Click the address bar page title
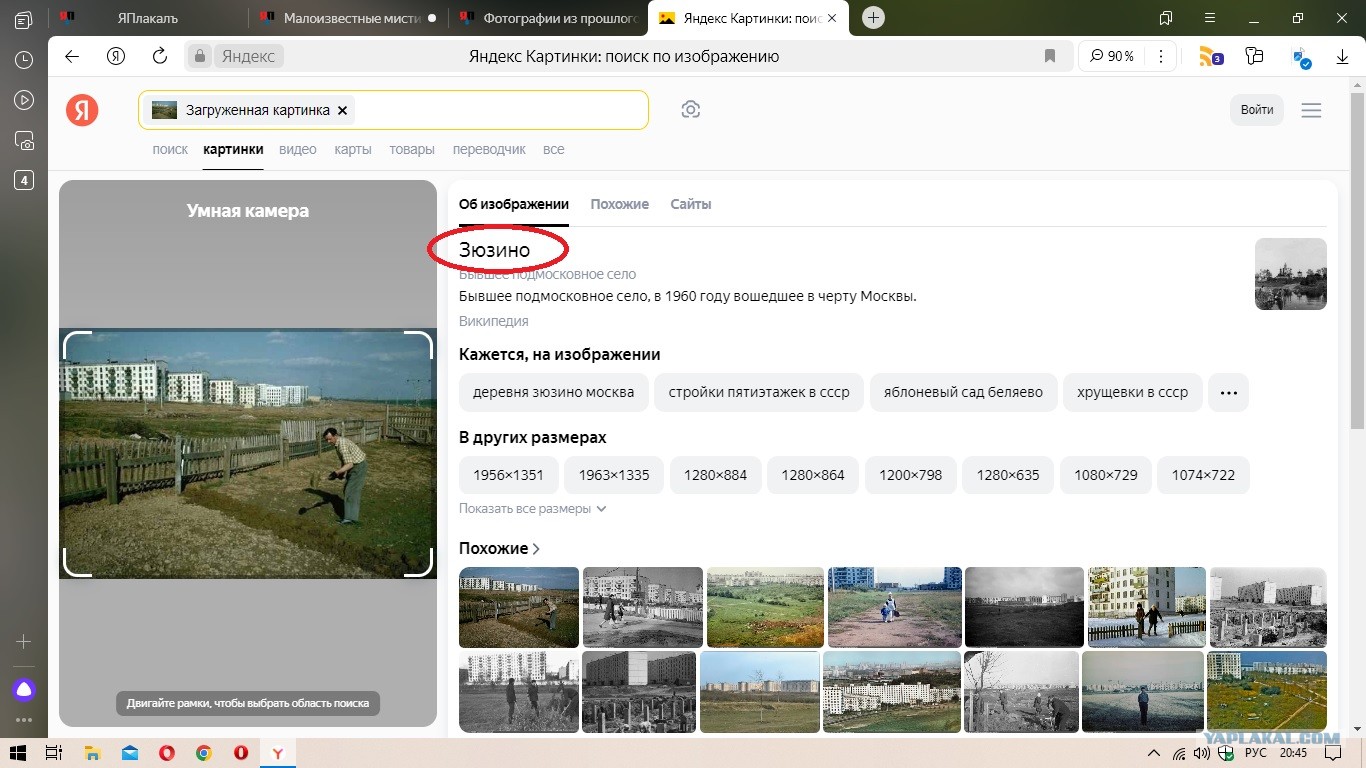Screen dimensions: 1366x768 coord(623,56)
